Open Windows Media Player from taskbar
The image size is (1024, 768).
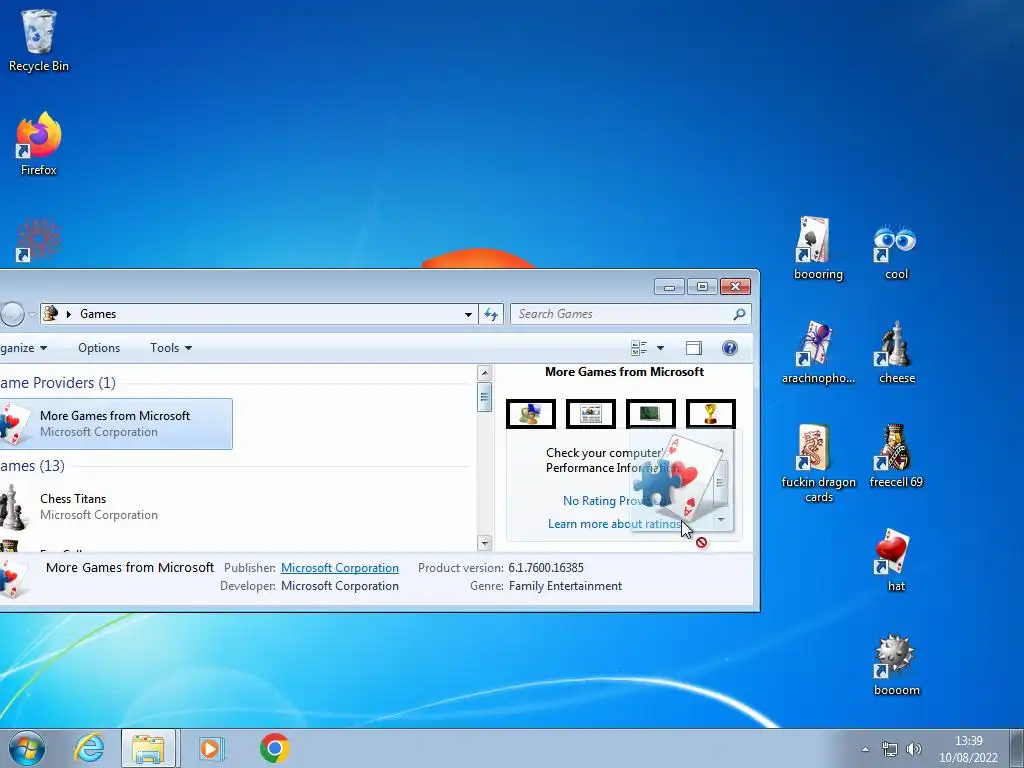pyautogui.click(x=211, y=748)
